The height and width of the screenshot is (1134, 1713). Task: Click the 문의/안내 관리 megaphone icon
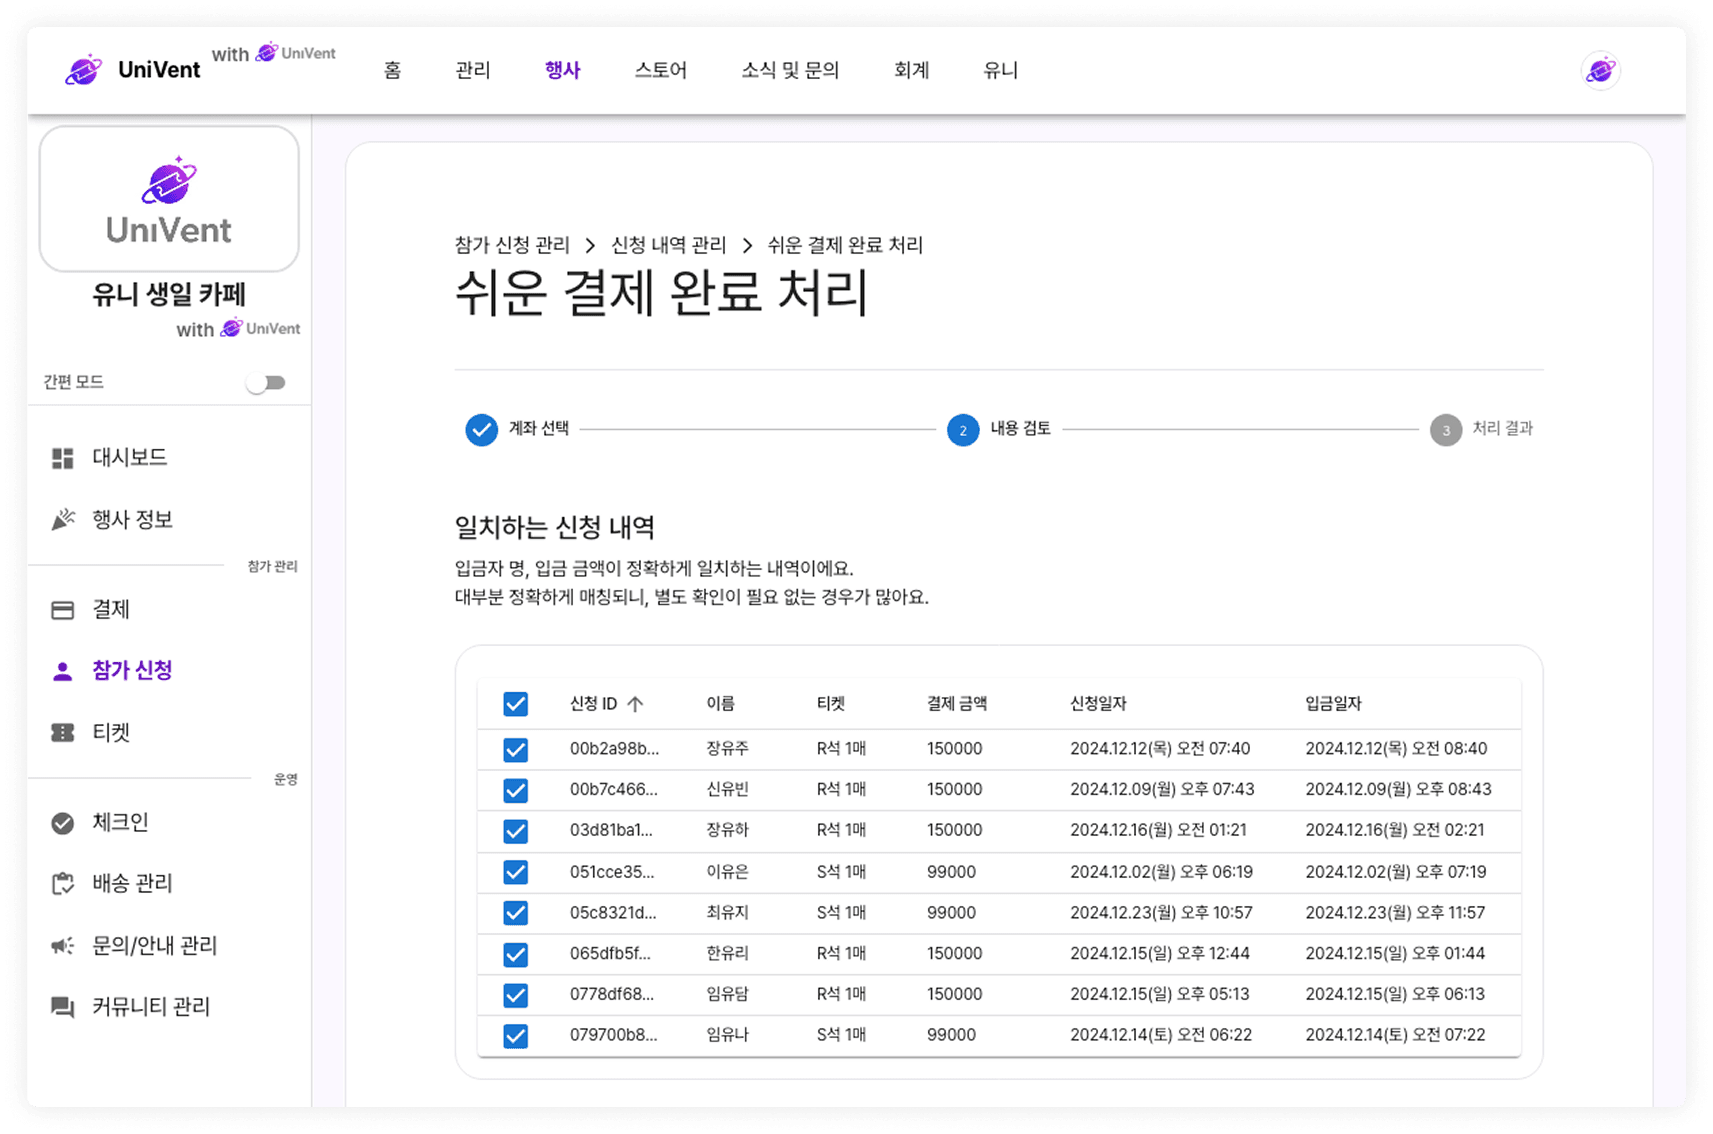pos(63,946)
